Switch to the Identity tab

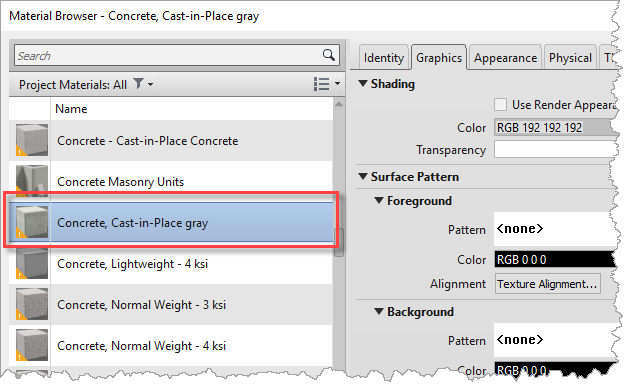point(384,58)
